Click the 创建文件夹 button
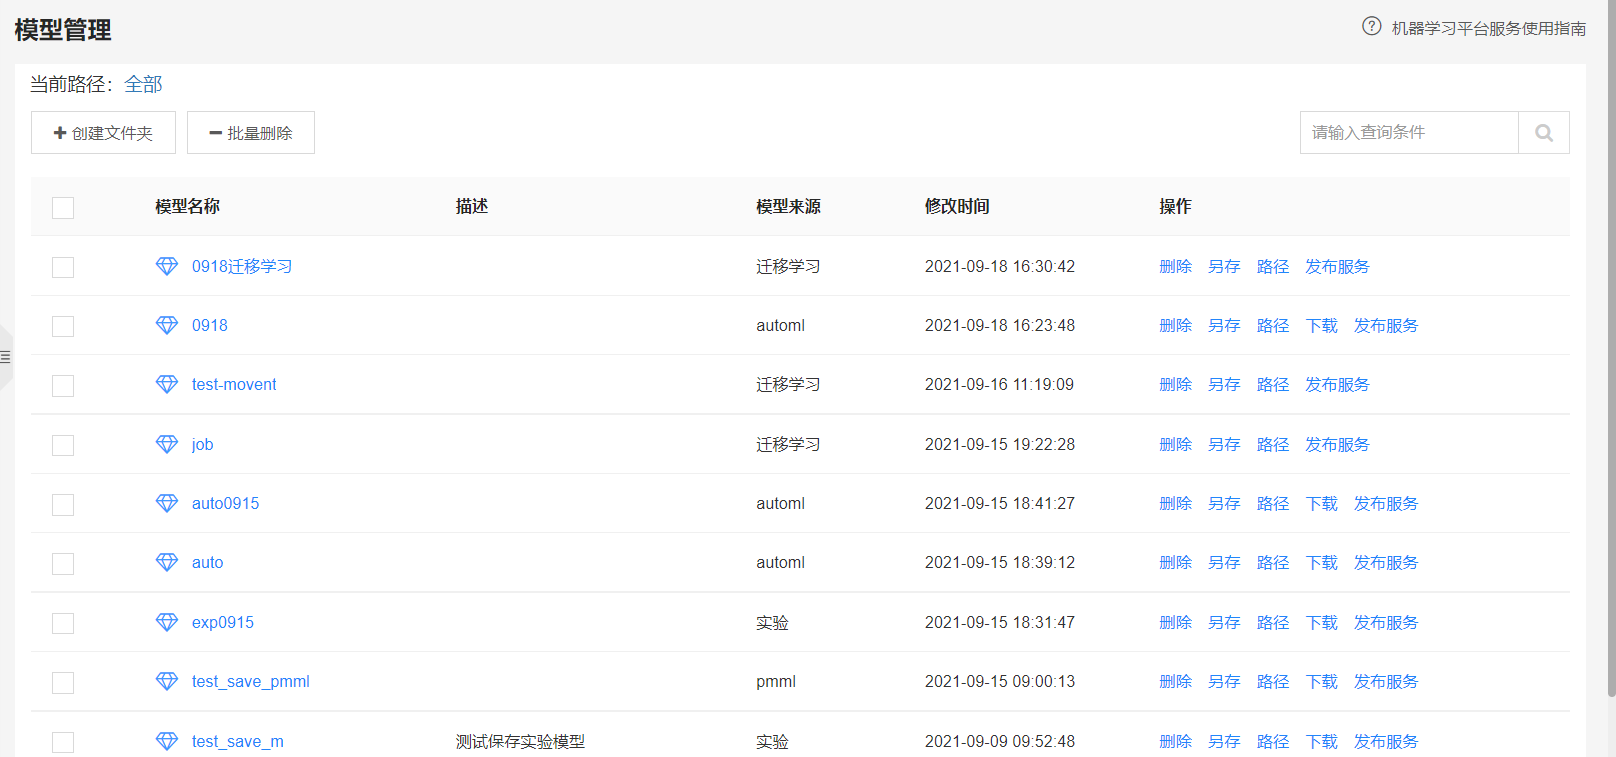The width and height of the screenshot is (1616, 757). [103, 133]
